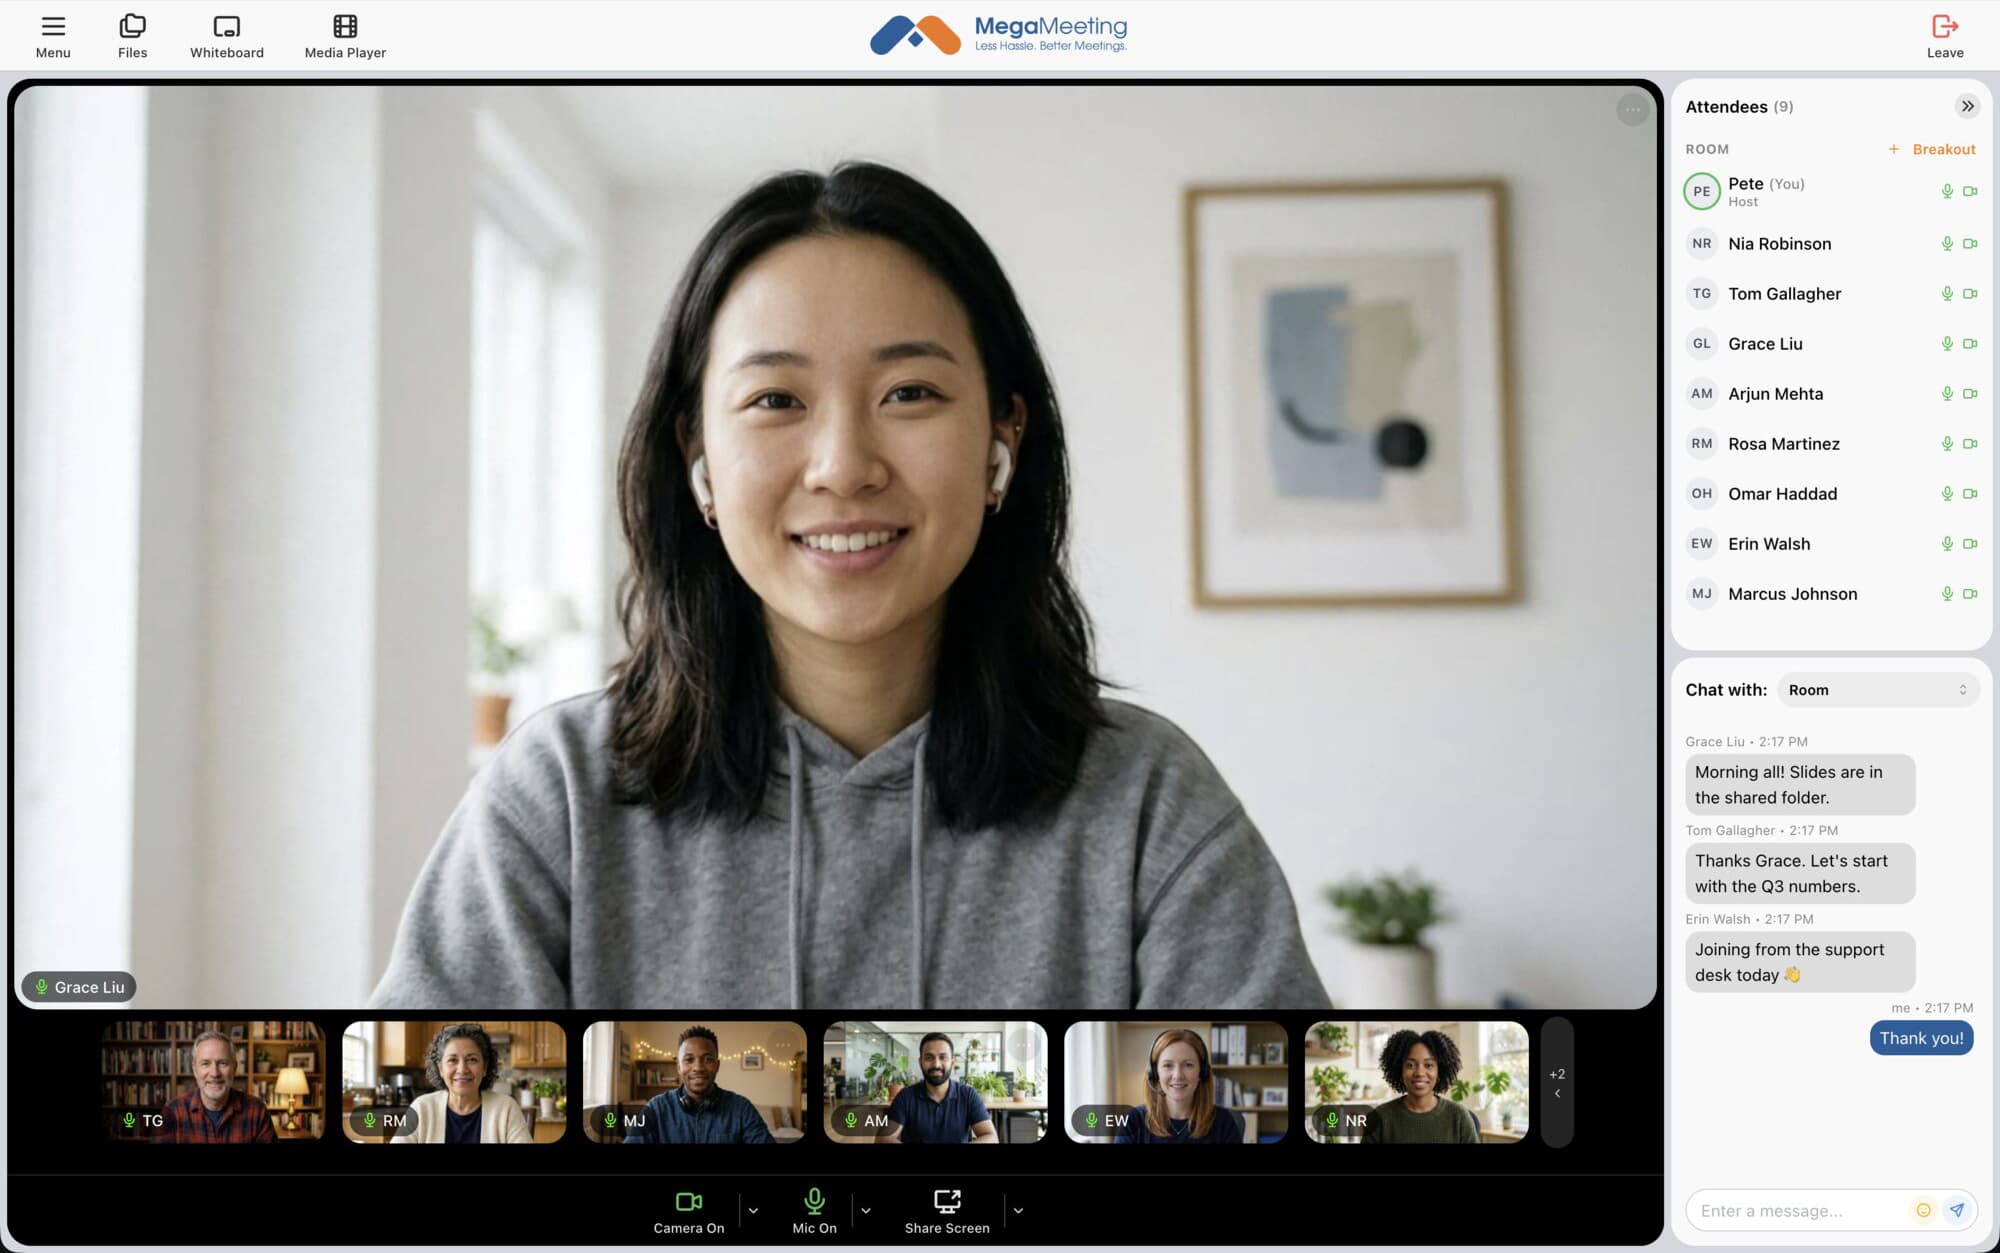Click Pete's host microphone icon

1947,191
